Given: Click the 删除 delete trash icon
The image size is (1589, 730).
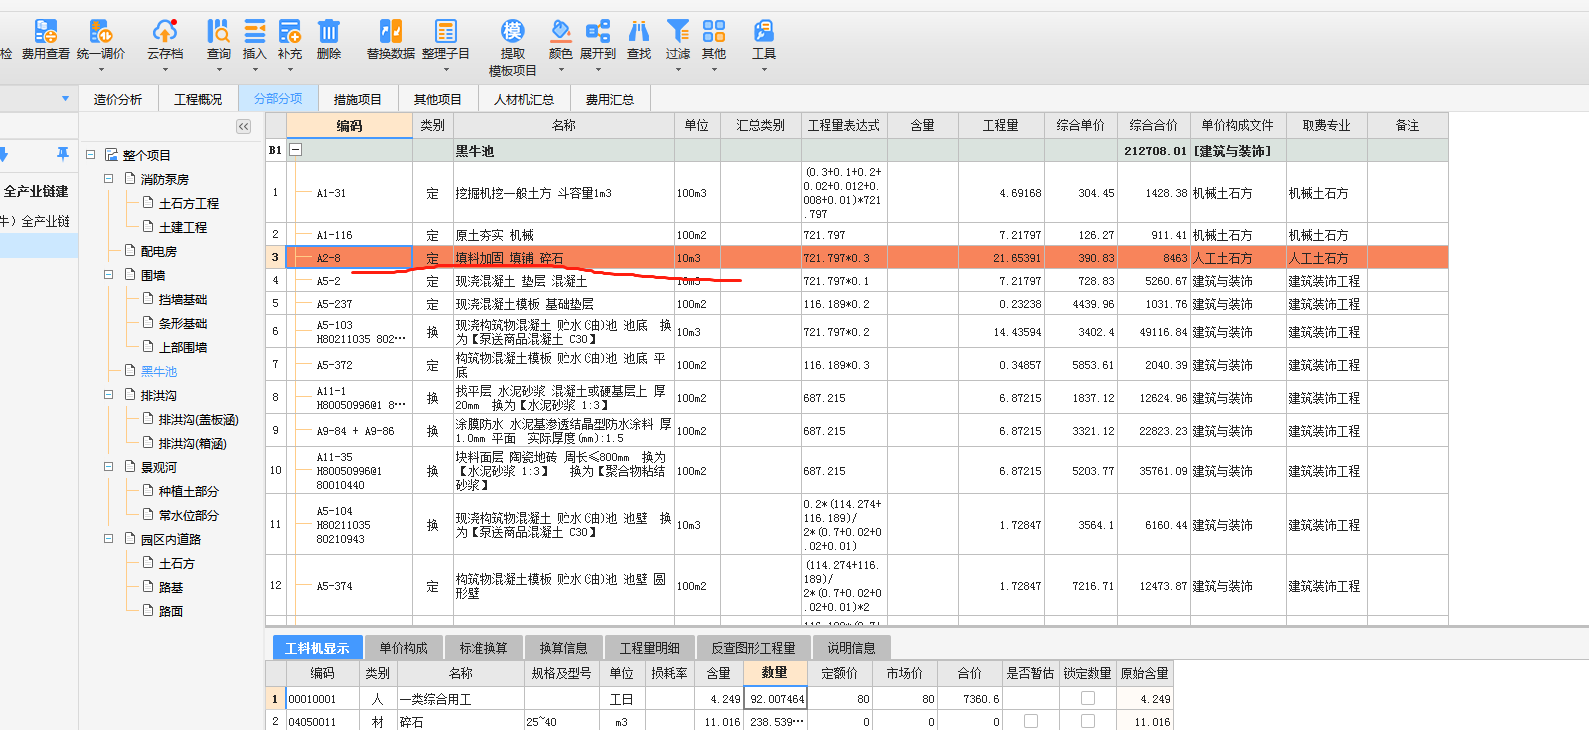Looking at the screenshot, I should click(329, 32).
